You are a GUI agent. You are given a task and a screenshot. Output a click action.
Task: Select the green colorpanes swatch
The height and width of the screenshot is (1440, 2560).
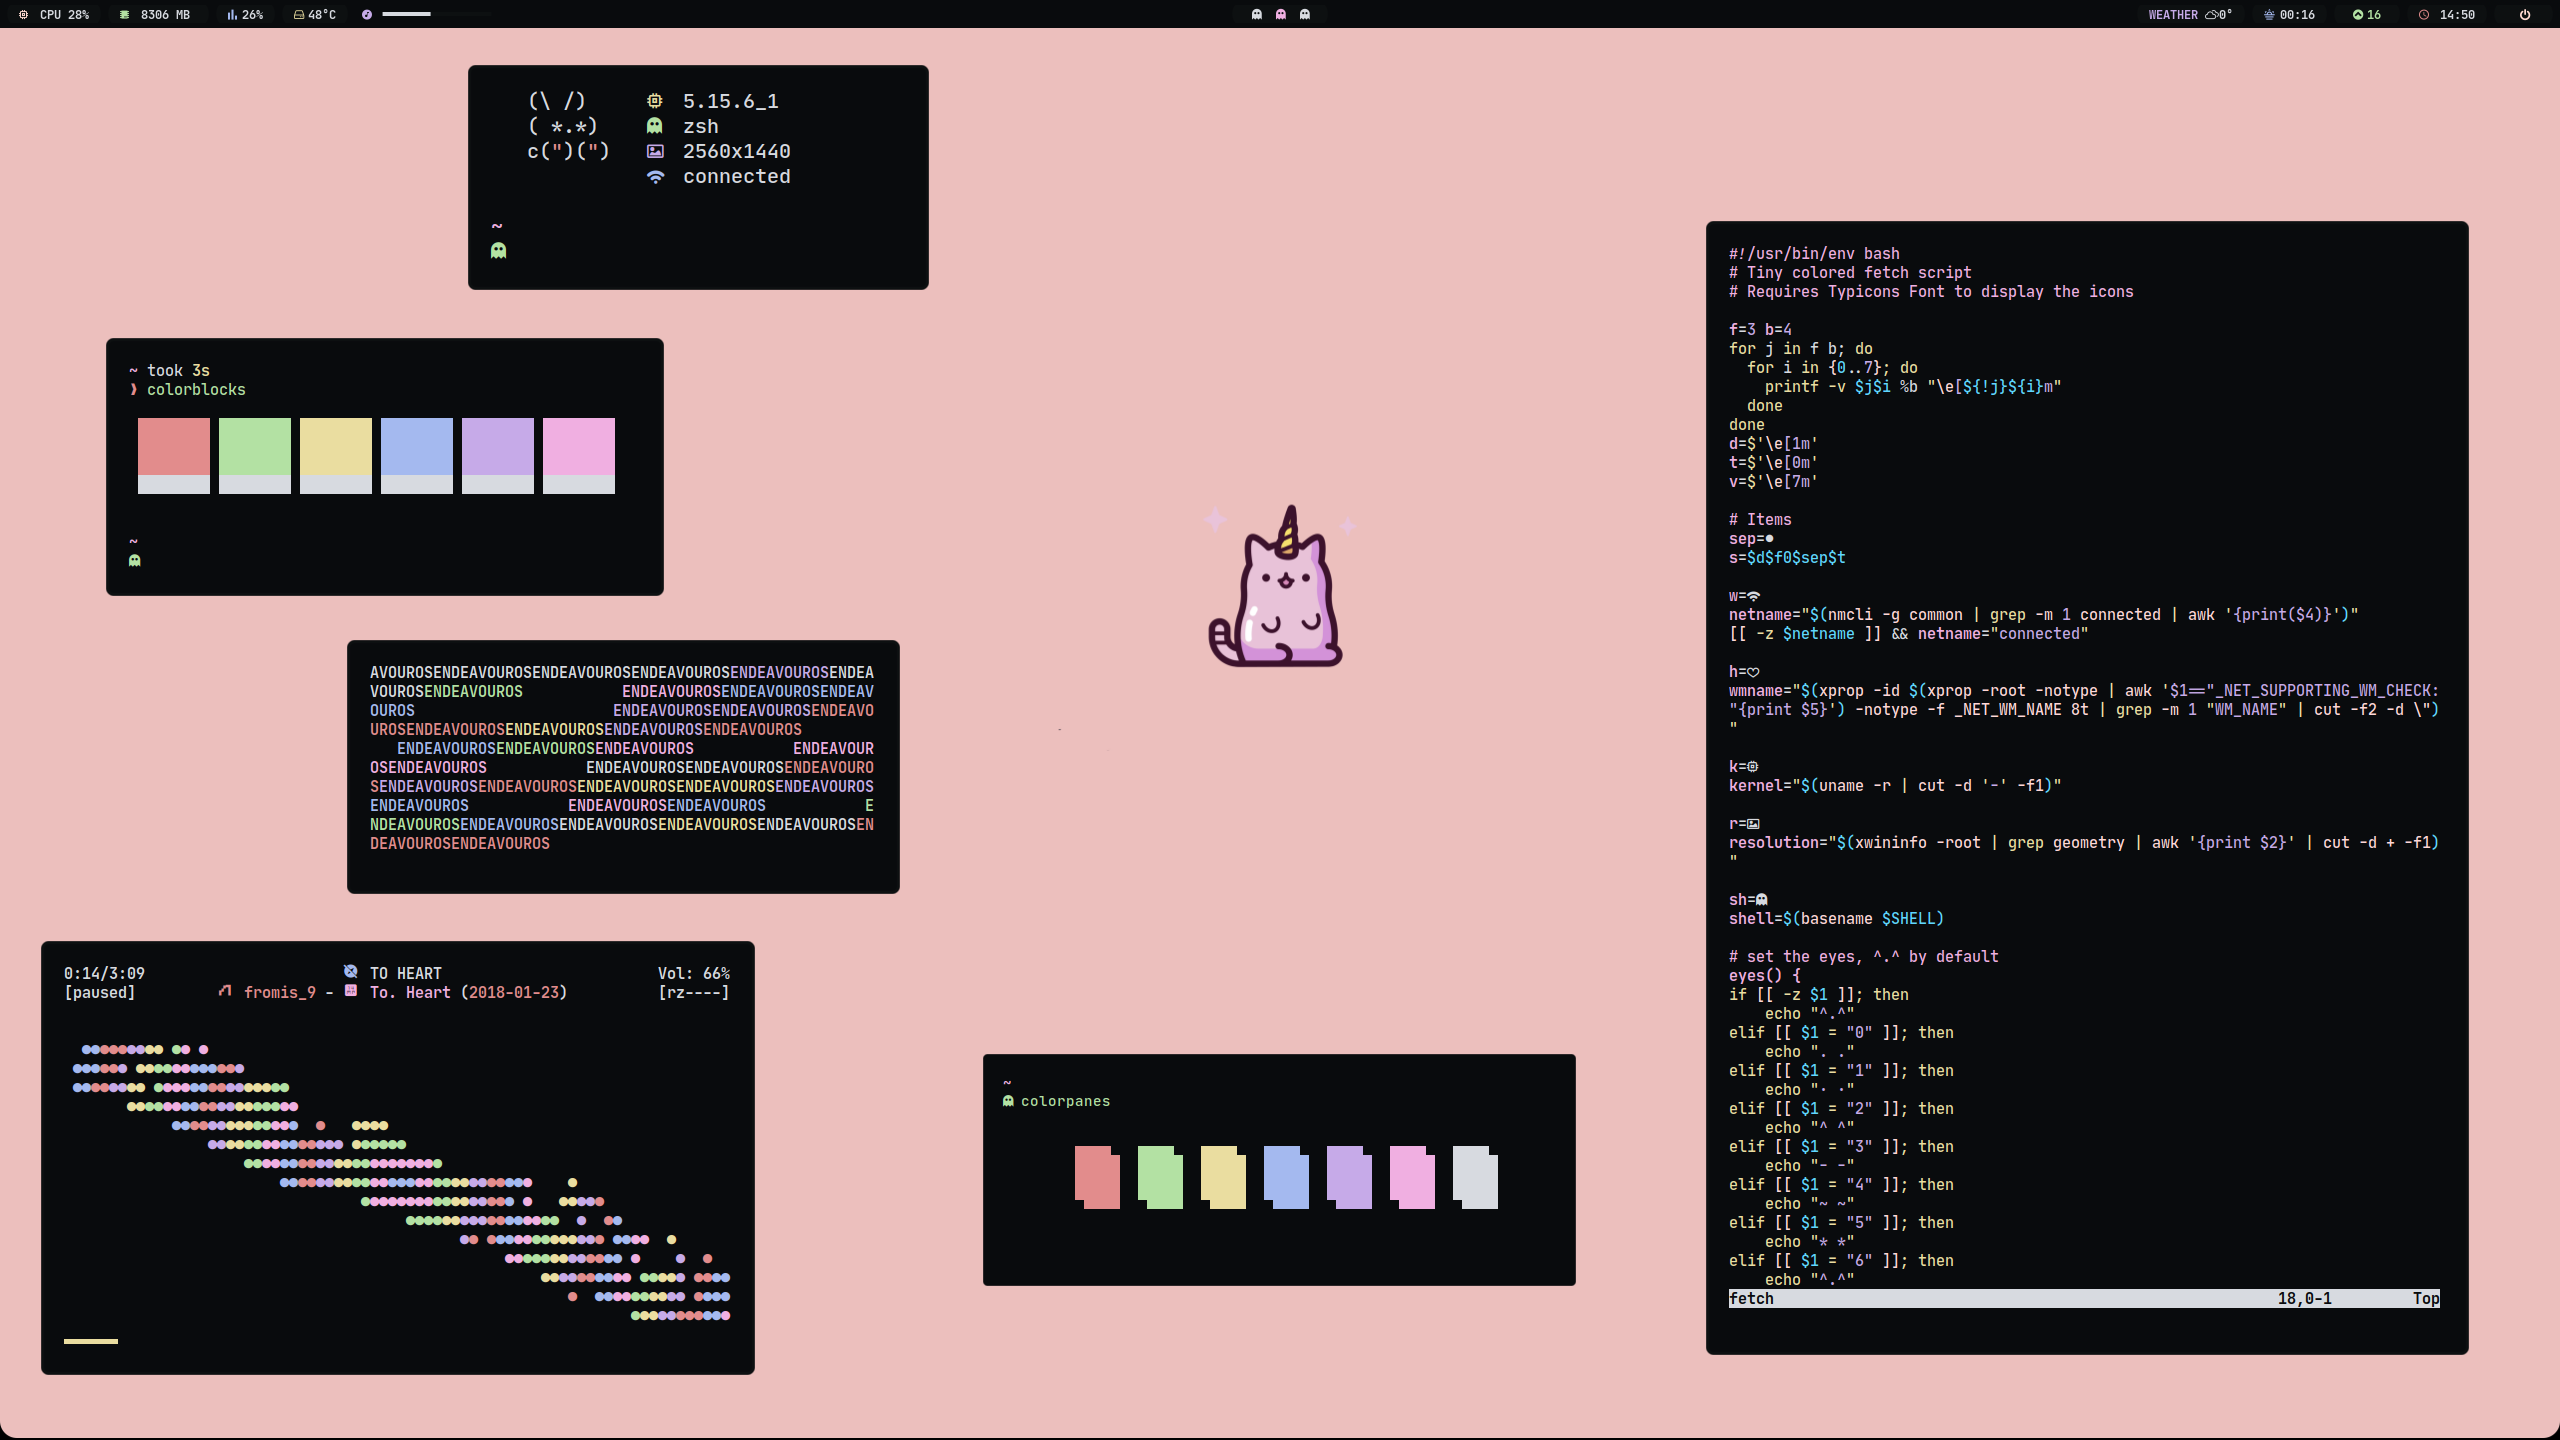(1160, 1177)
